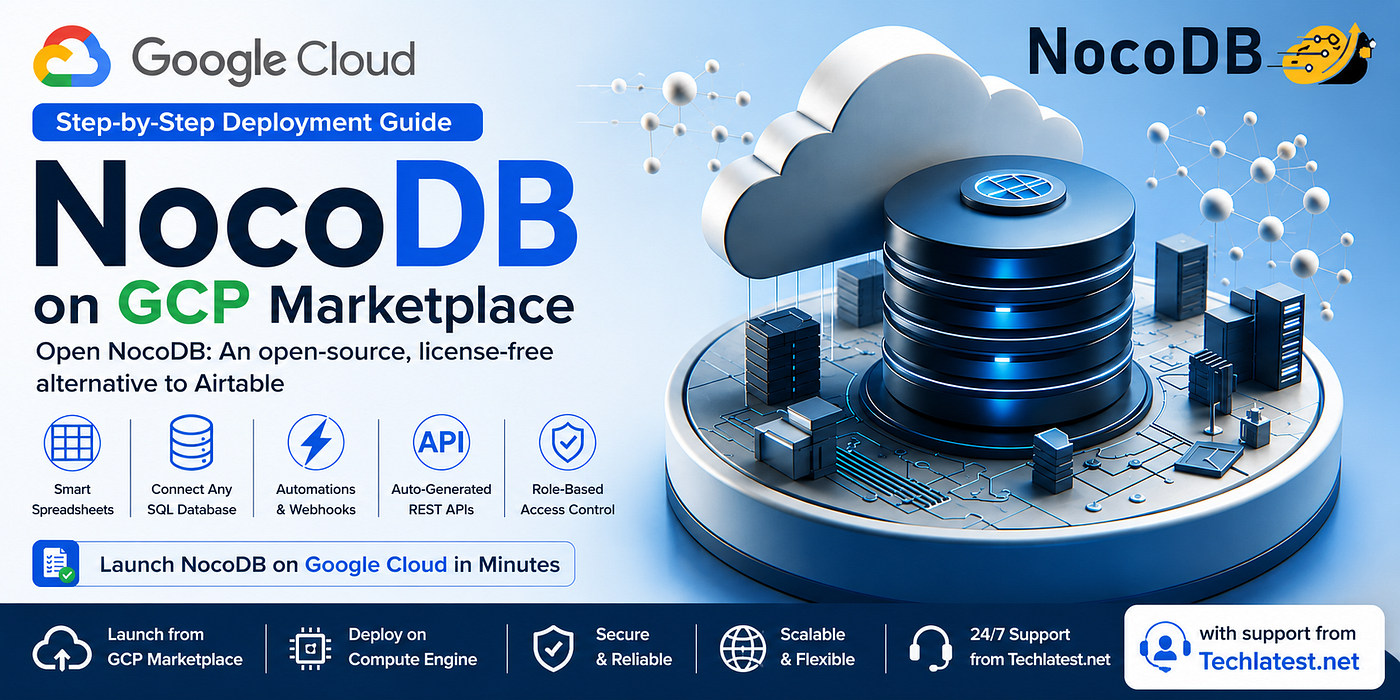Click the Techlatest support agent icon
Image resolution: width=1400 pixels, height=700 pixels.
tap(1164, 648)
